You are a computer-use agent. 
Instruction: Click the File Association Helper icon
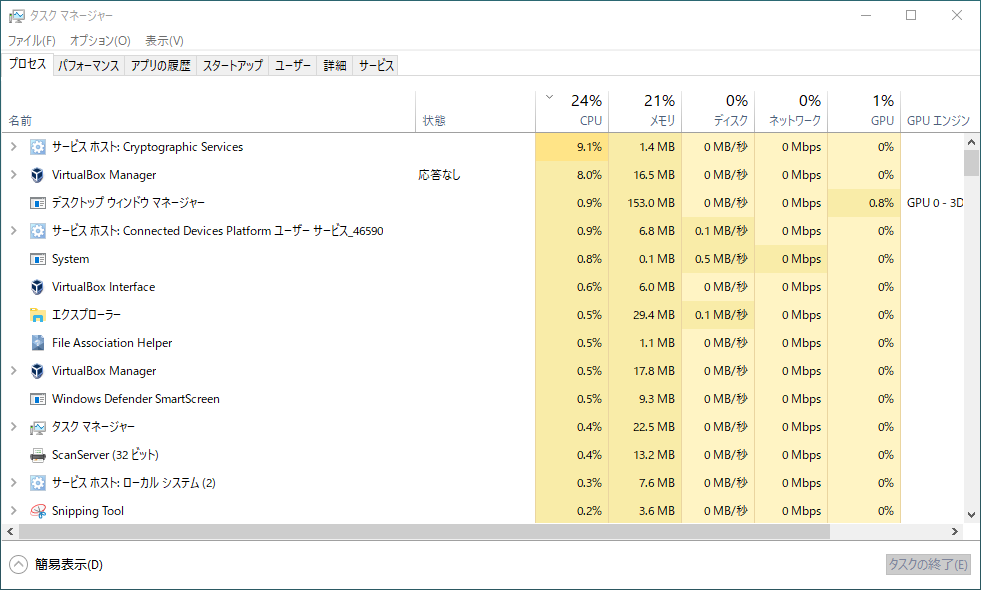coord(38,343)
